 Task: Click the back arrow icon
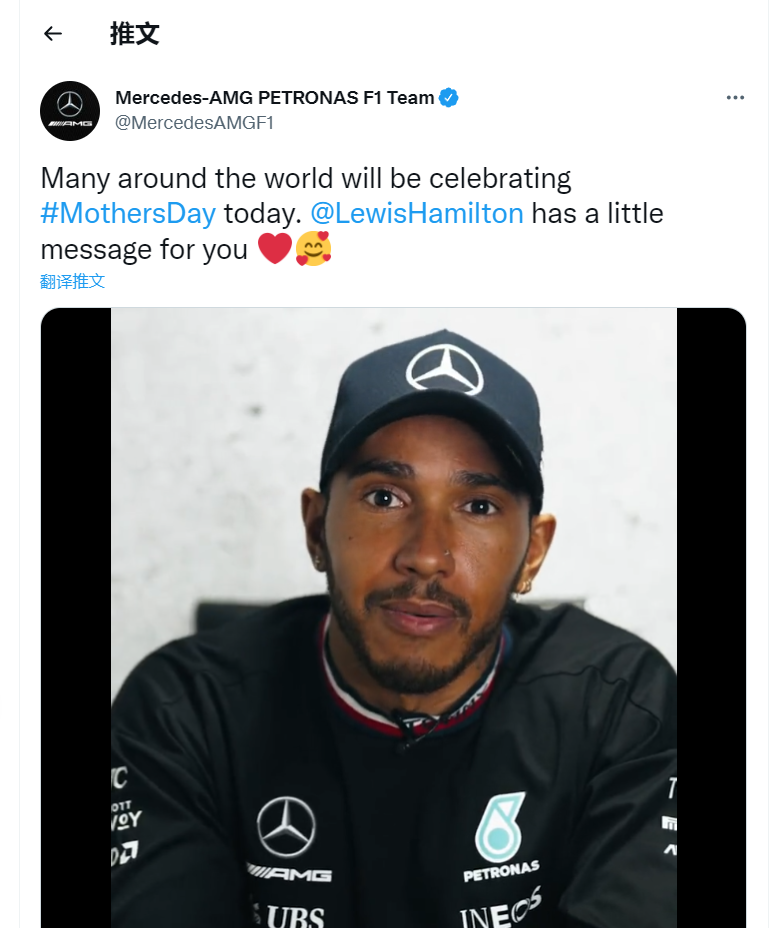click(53, 34)
